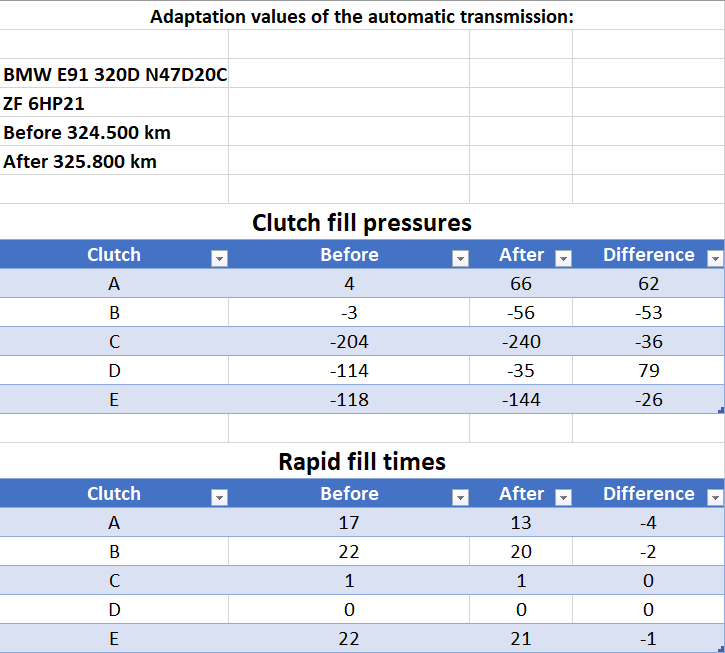
Task: Click the cell with value 17
Action: coord(349,522)
